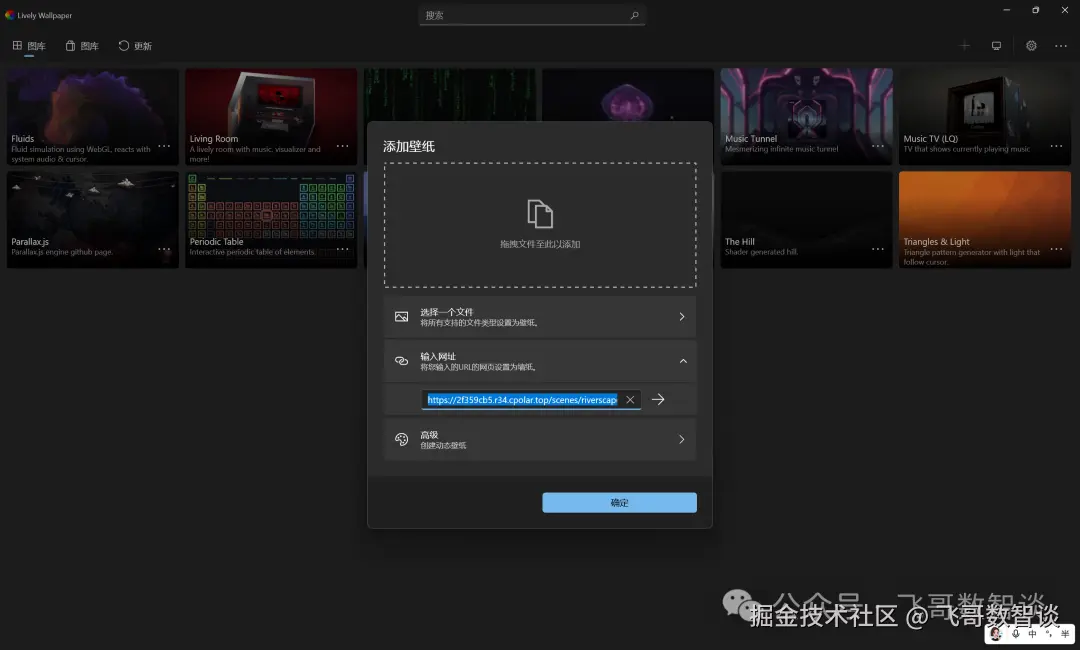This screenshot has height=650, width=1080.
Task: Open Triangles & Light more options dots
Action: [1056, 249]
